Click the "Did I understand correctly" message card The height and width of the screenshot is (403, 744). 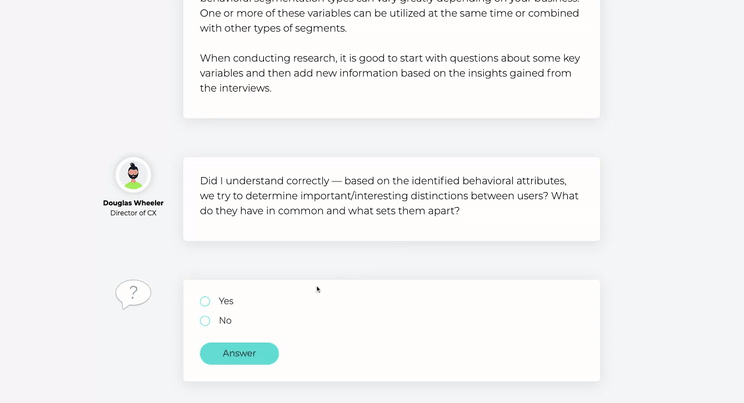(391, 199)
